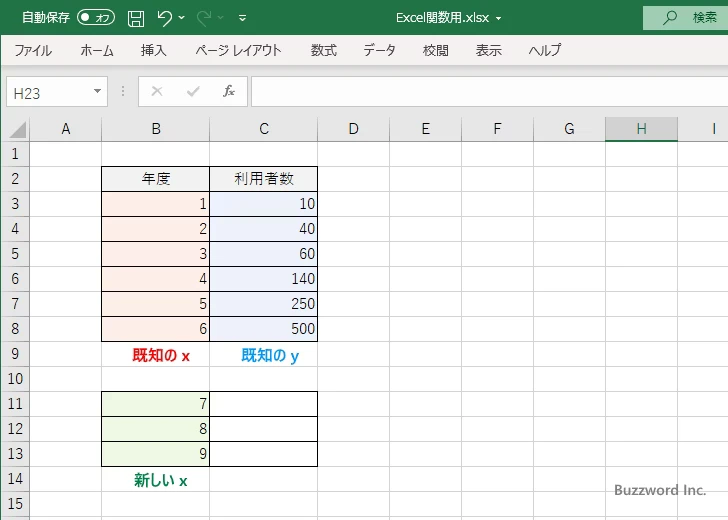728x520 pixels.
Task: Switch to the 挿入 tab
Action: pos(154,50)
